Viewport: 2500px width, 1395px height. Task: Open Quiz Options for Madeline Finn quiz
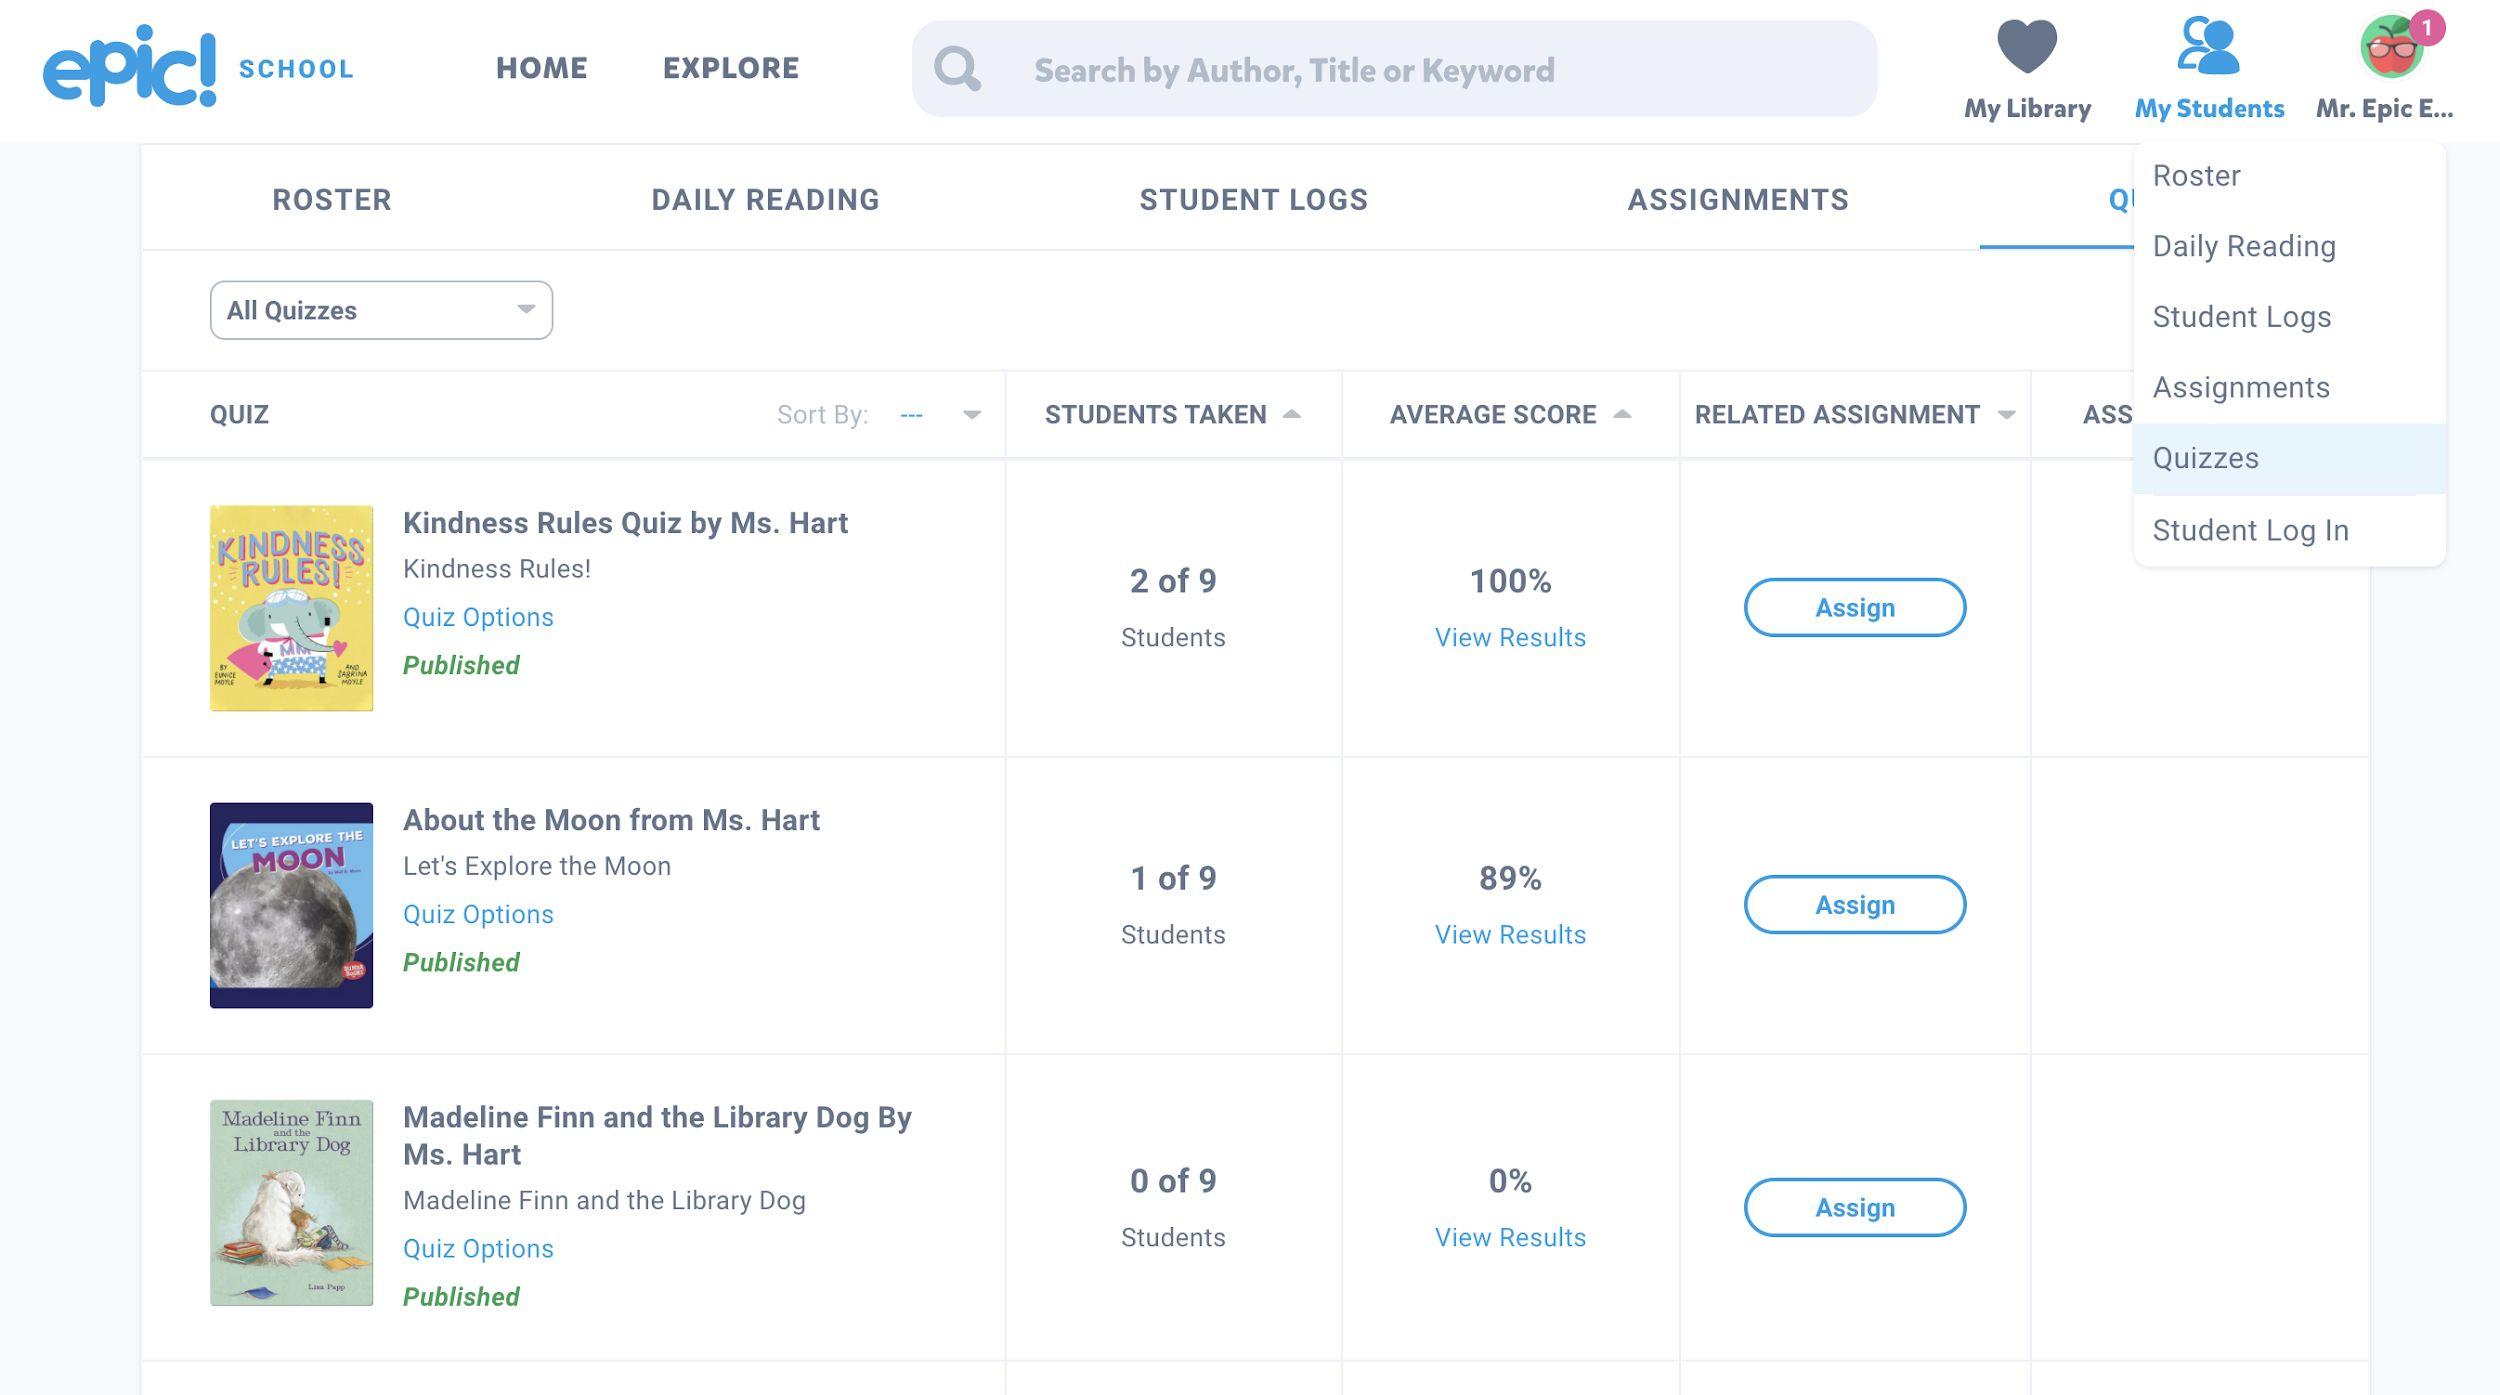[x=478, y=1248]
